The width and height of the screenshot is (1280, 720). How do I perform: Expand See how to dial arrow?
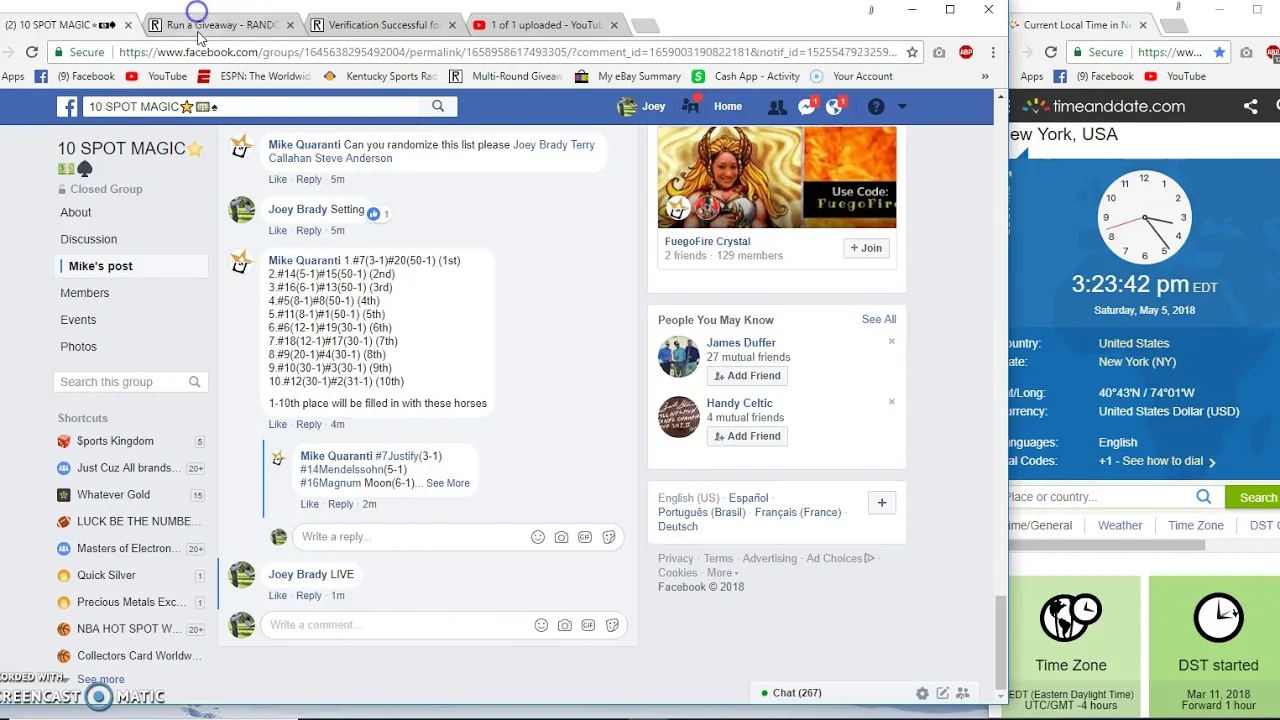pos(1212,462)
